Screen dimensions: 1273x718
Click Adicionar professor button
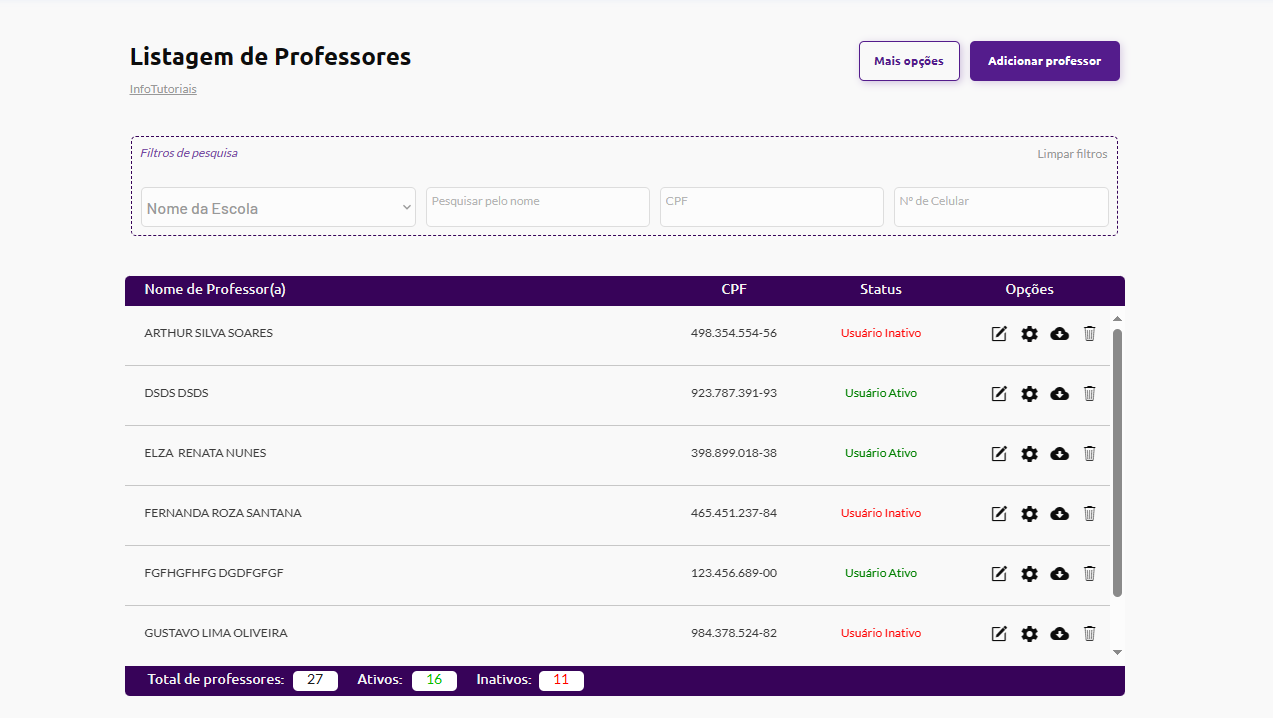(x=1045, y=61)
